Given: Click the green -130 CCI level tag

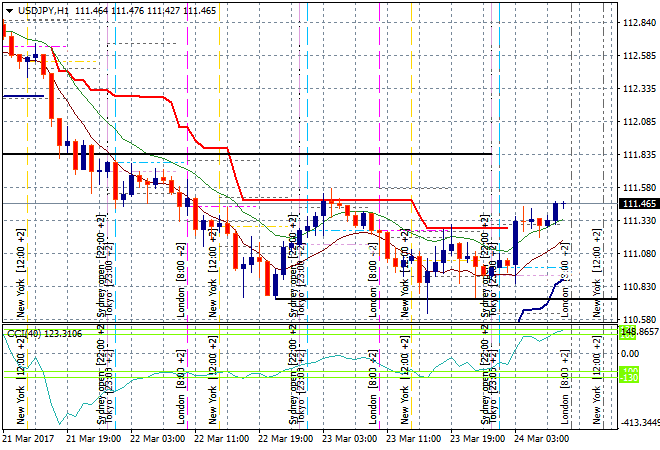Looking at the screenshot, I should [630, 378].
